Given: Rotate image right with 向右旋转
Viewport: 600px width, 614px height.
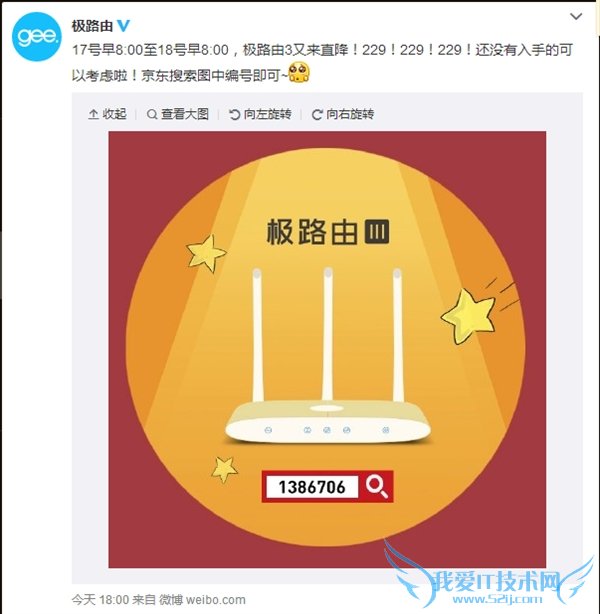Looking at the screenshot, I should click(343, 114).
